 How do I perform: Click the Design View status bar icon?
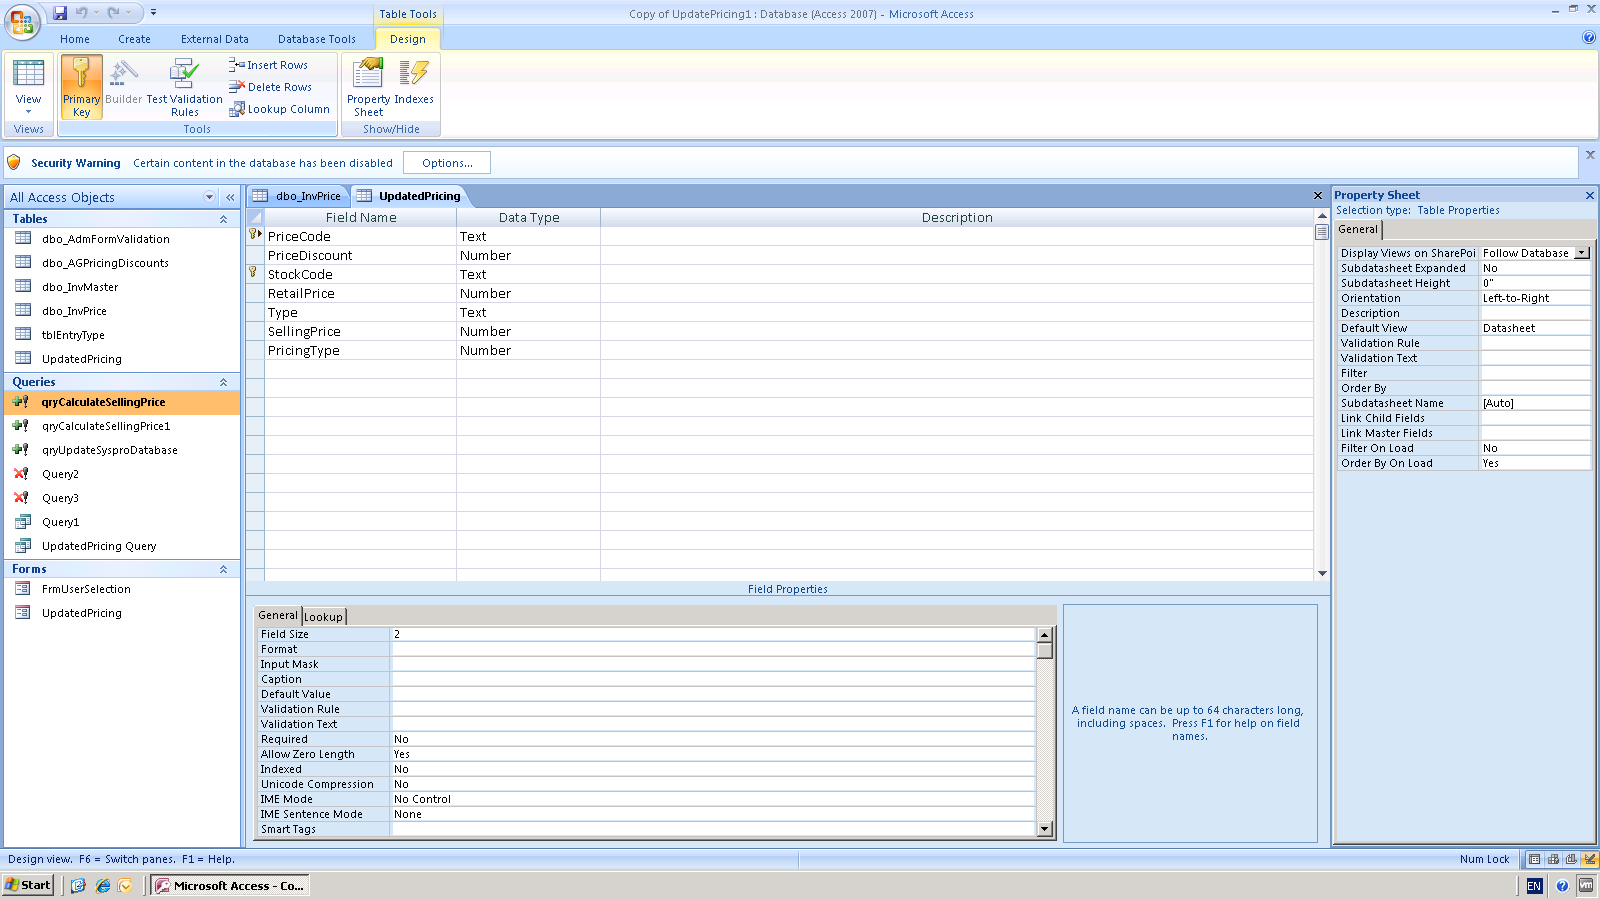1589,859
